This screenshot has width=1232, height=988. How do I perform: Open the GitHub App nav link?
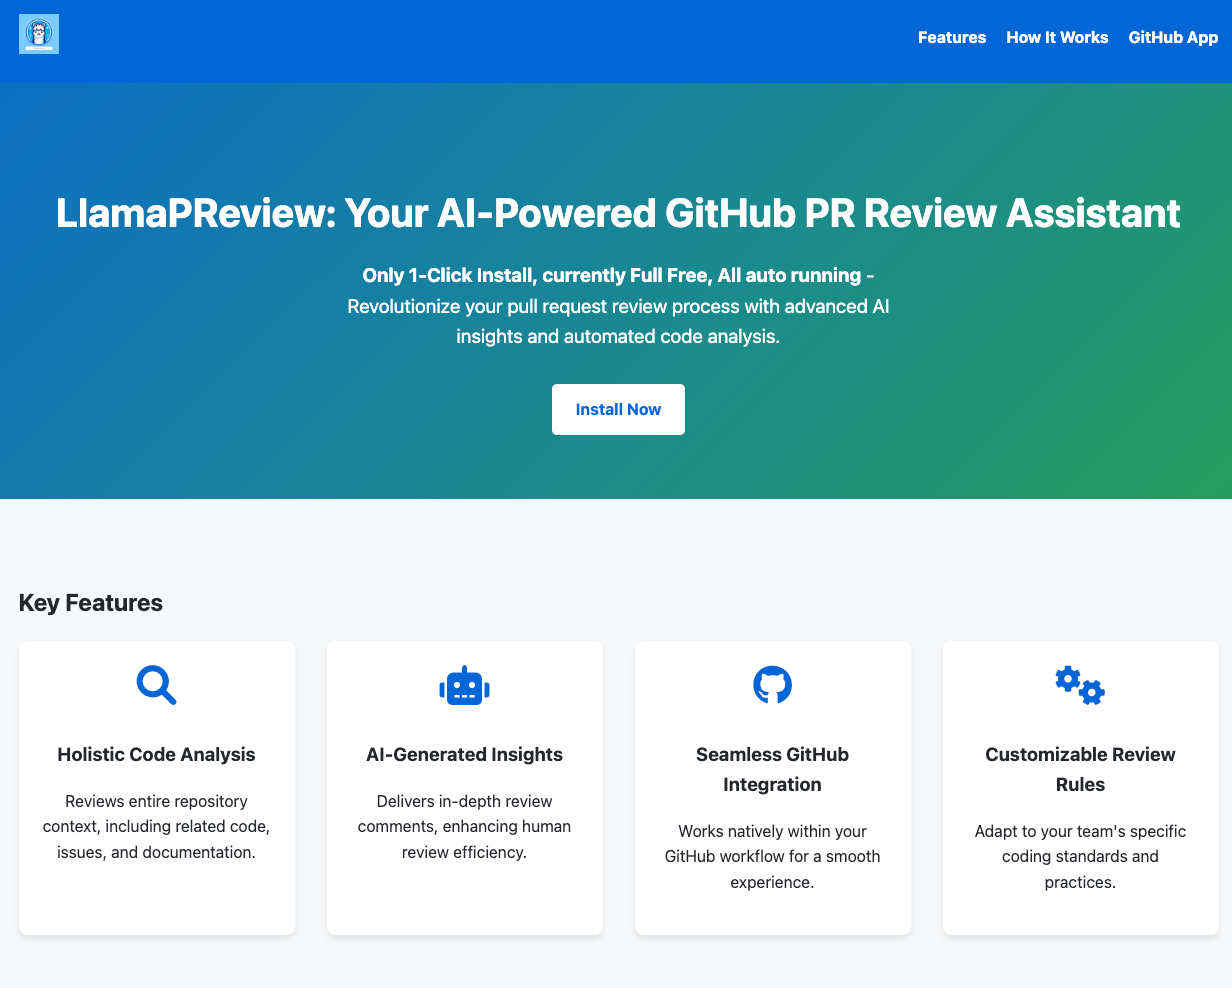pos(1173,37)
